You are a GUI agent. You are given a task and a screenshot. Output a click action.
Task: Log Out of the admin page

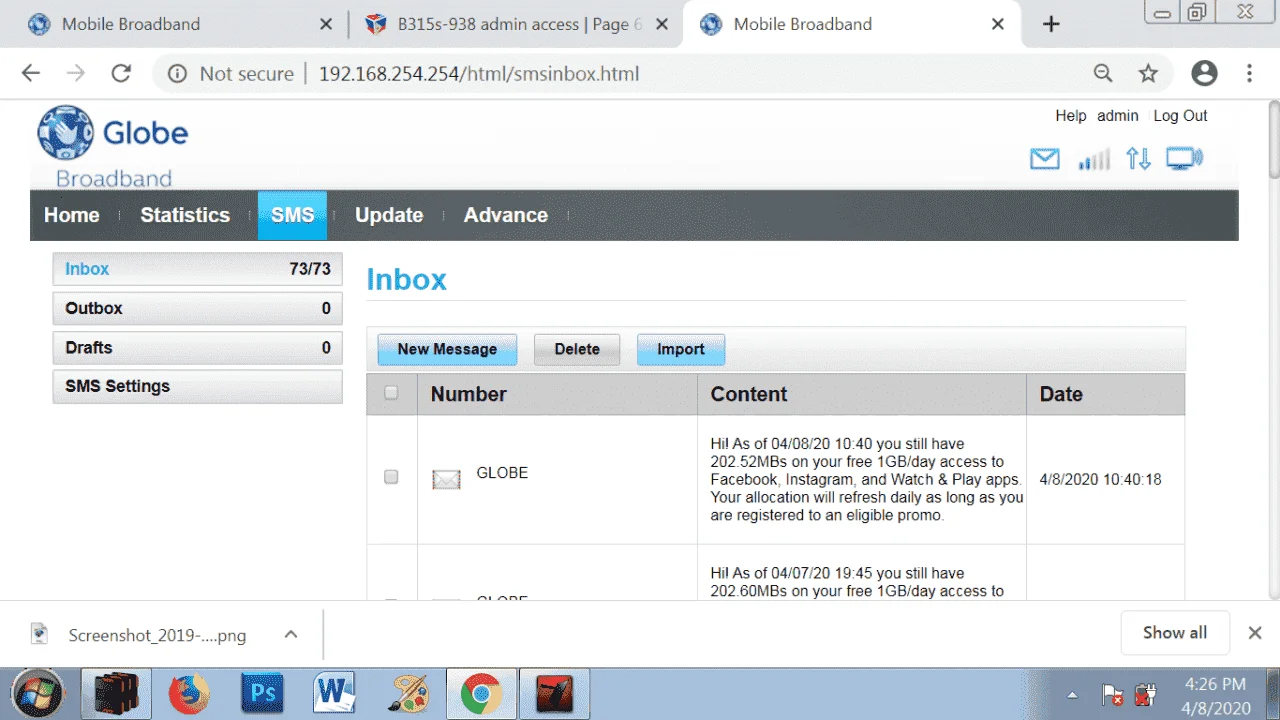pyautogui.click(x=1180, y=116)
